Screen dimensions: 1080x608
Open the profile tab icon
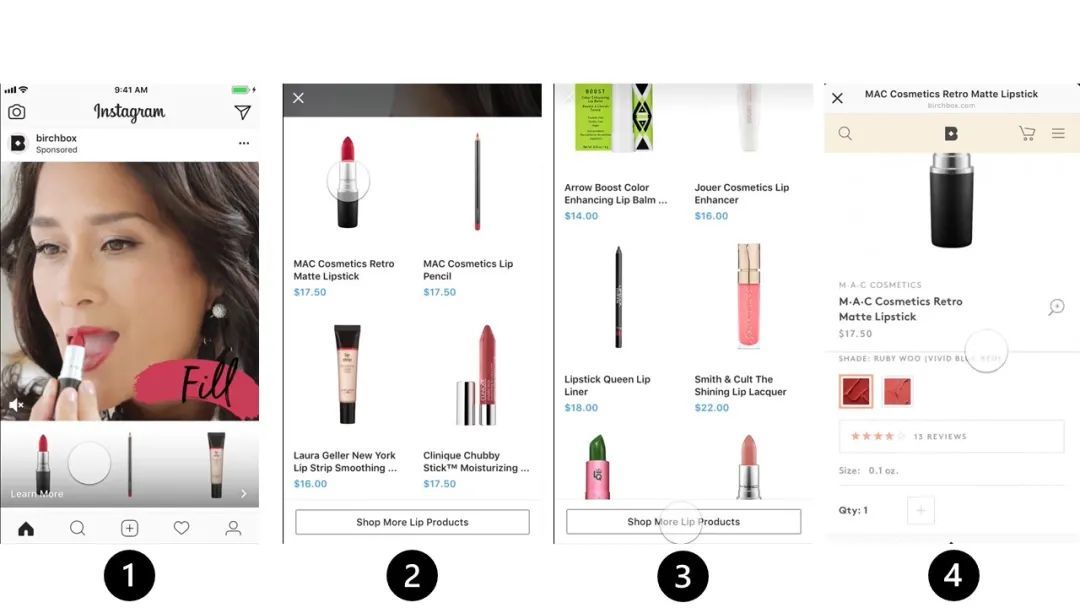233,528
